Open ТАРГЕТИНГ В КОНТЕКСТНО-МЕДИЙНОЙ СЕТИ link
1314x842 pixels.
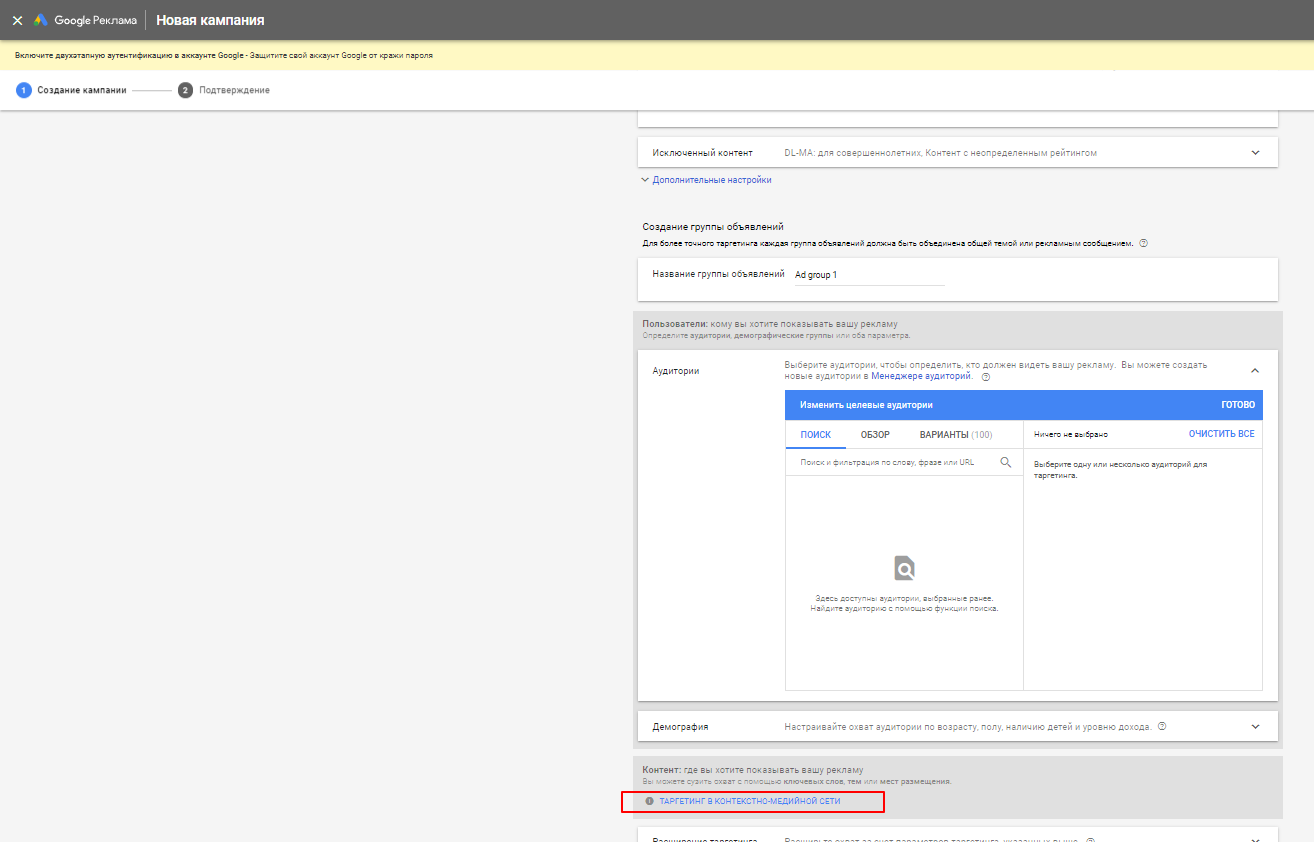point(750,801)
